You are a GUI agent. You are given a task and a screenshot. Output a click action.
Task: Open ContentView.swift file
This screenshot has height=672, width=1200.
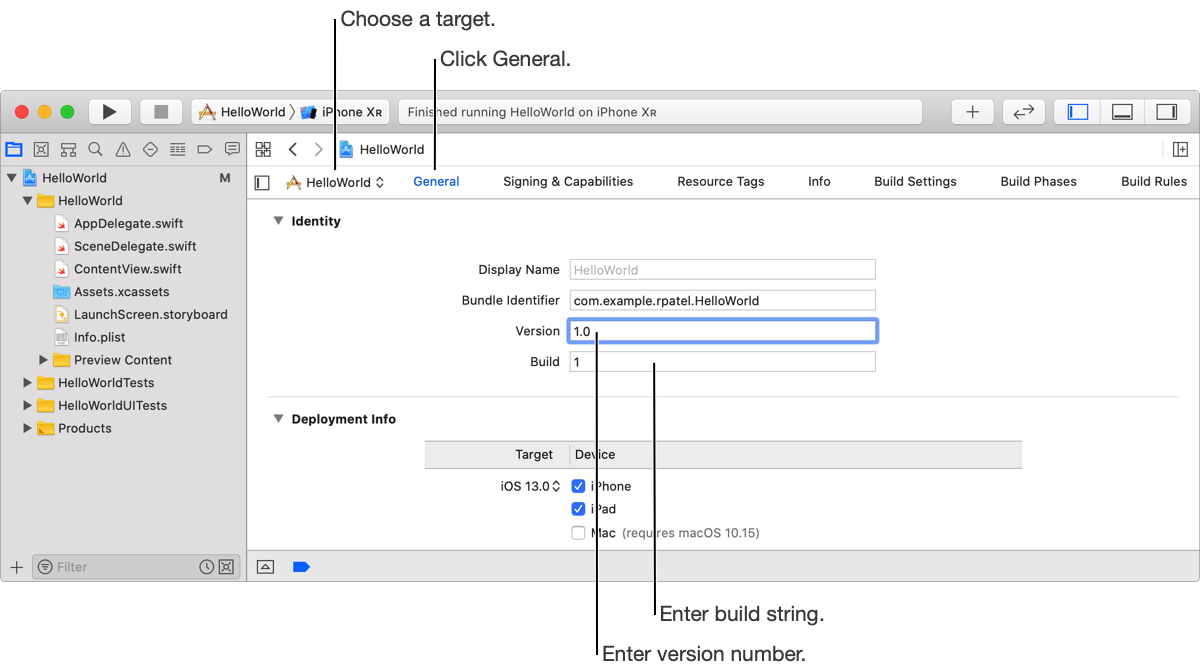click(118, 269)
